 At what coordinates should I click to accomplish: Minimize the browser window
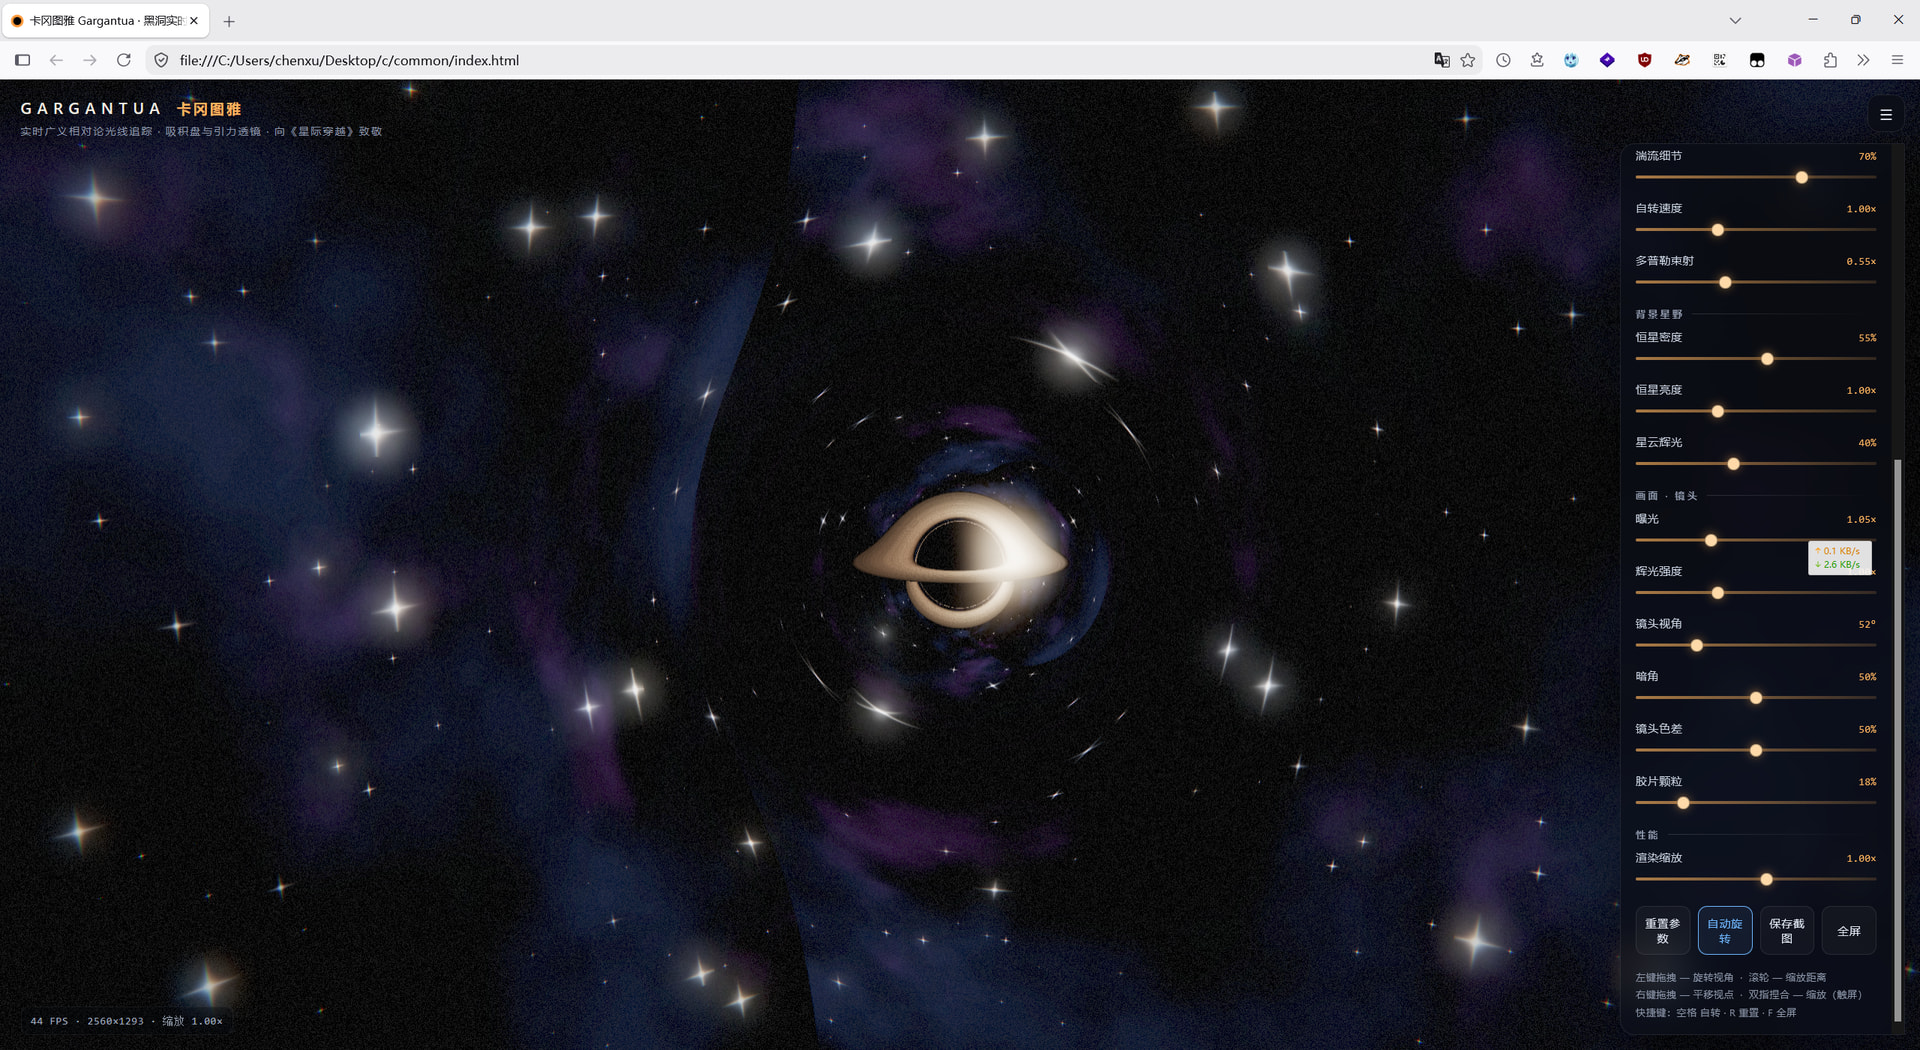pyautogui.click(x=1812, y=20)
